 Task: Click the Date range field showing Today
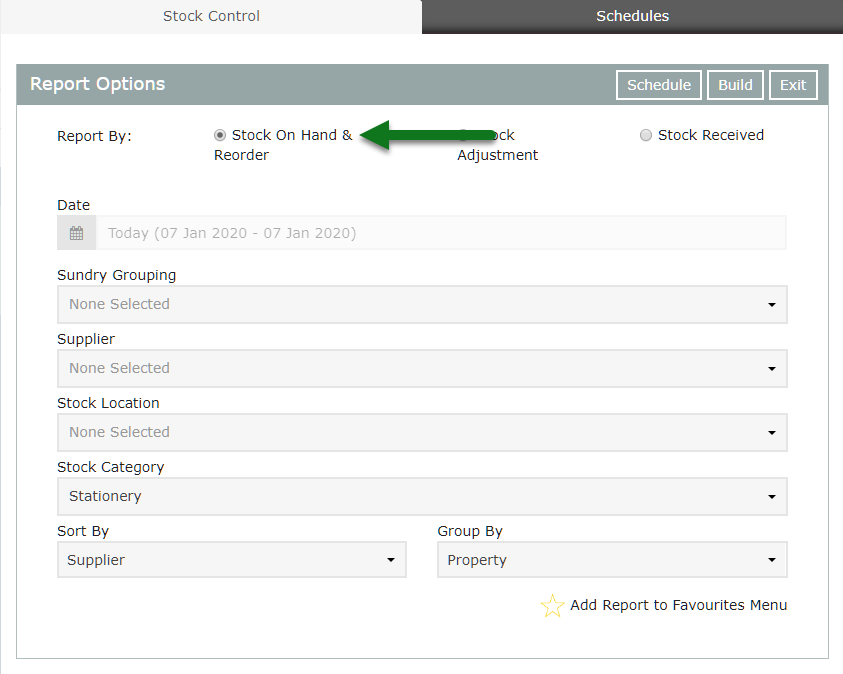pyautogui.click(x=441, y=233)
